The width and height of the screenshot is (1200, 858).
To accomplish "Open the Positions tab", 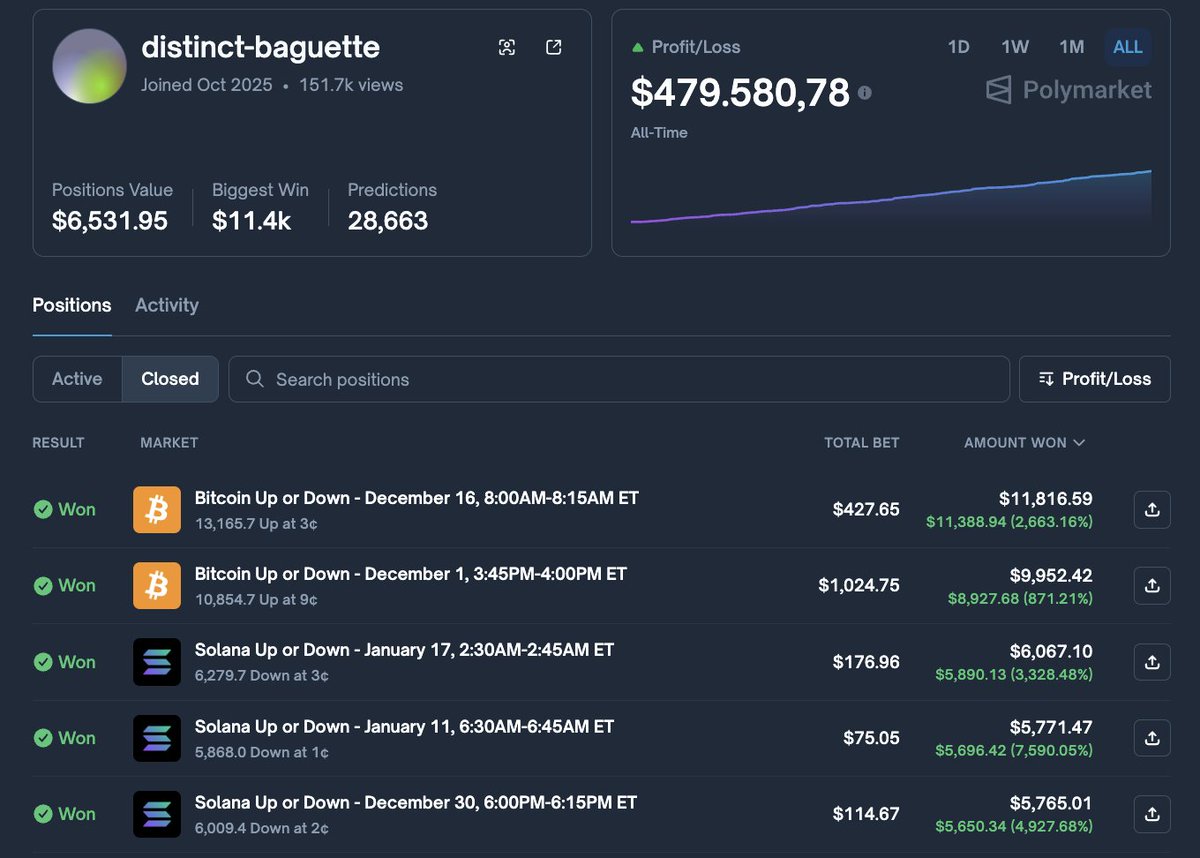I will click(72, 305).
